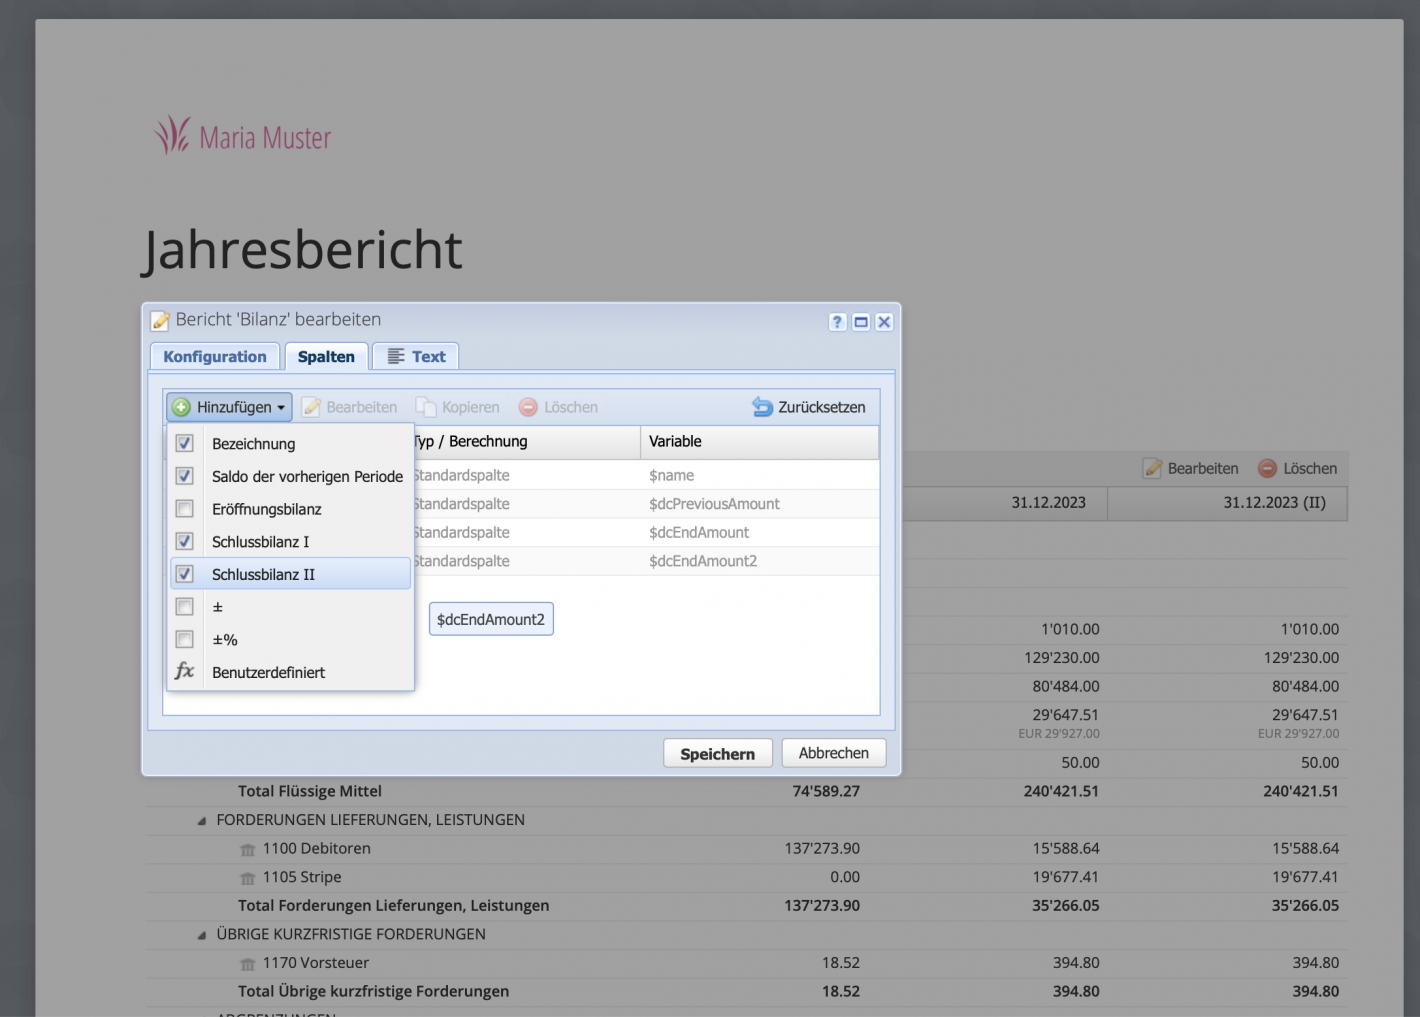Enable the ±% column checkbox
This screenshot has height=1017, width=1420.
pyautogui.click(x=184, y=639)
